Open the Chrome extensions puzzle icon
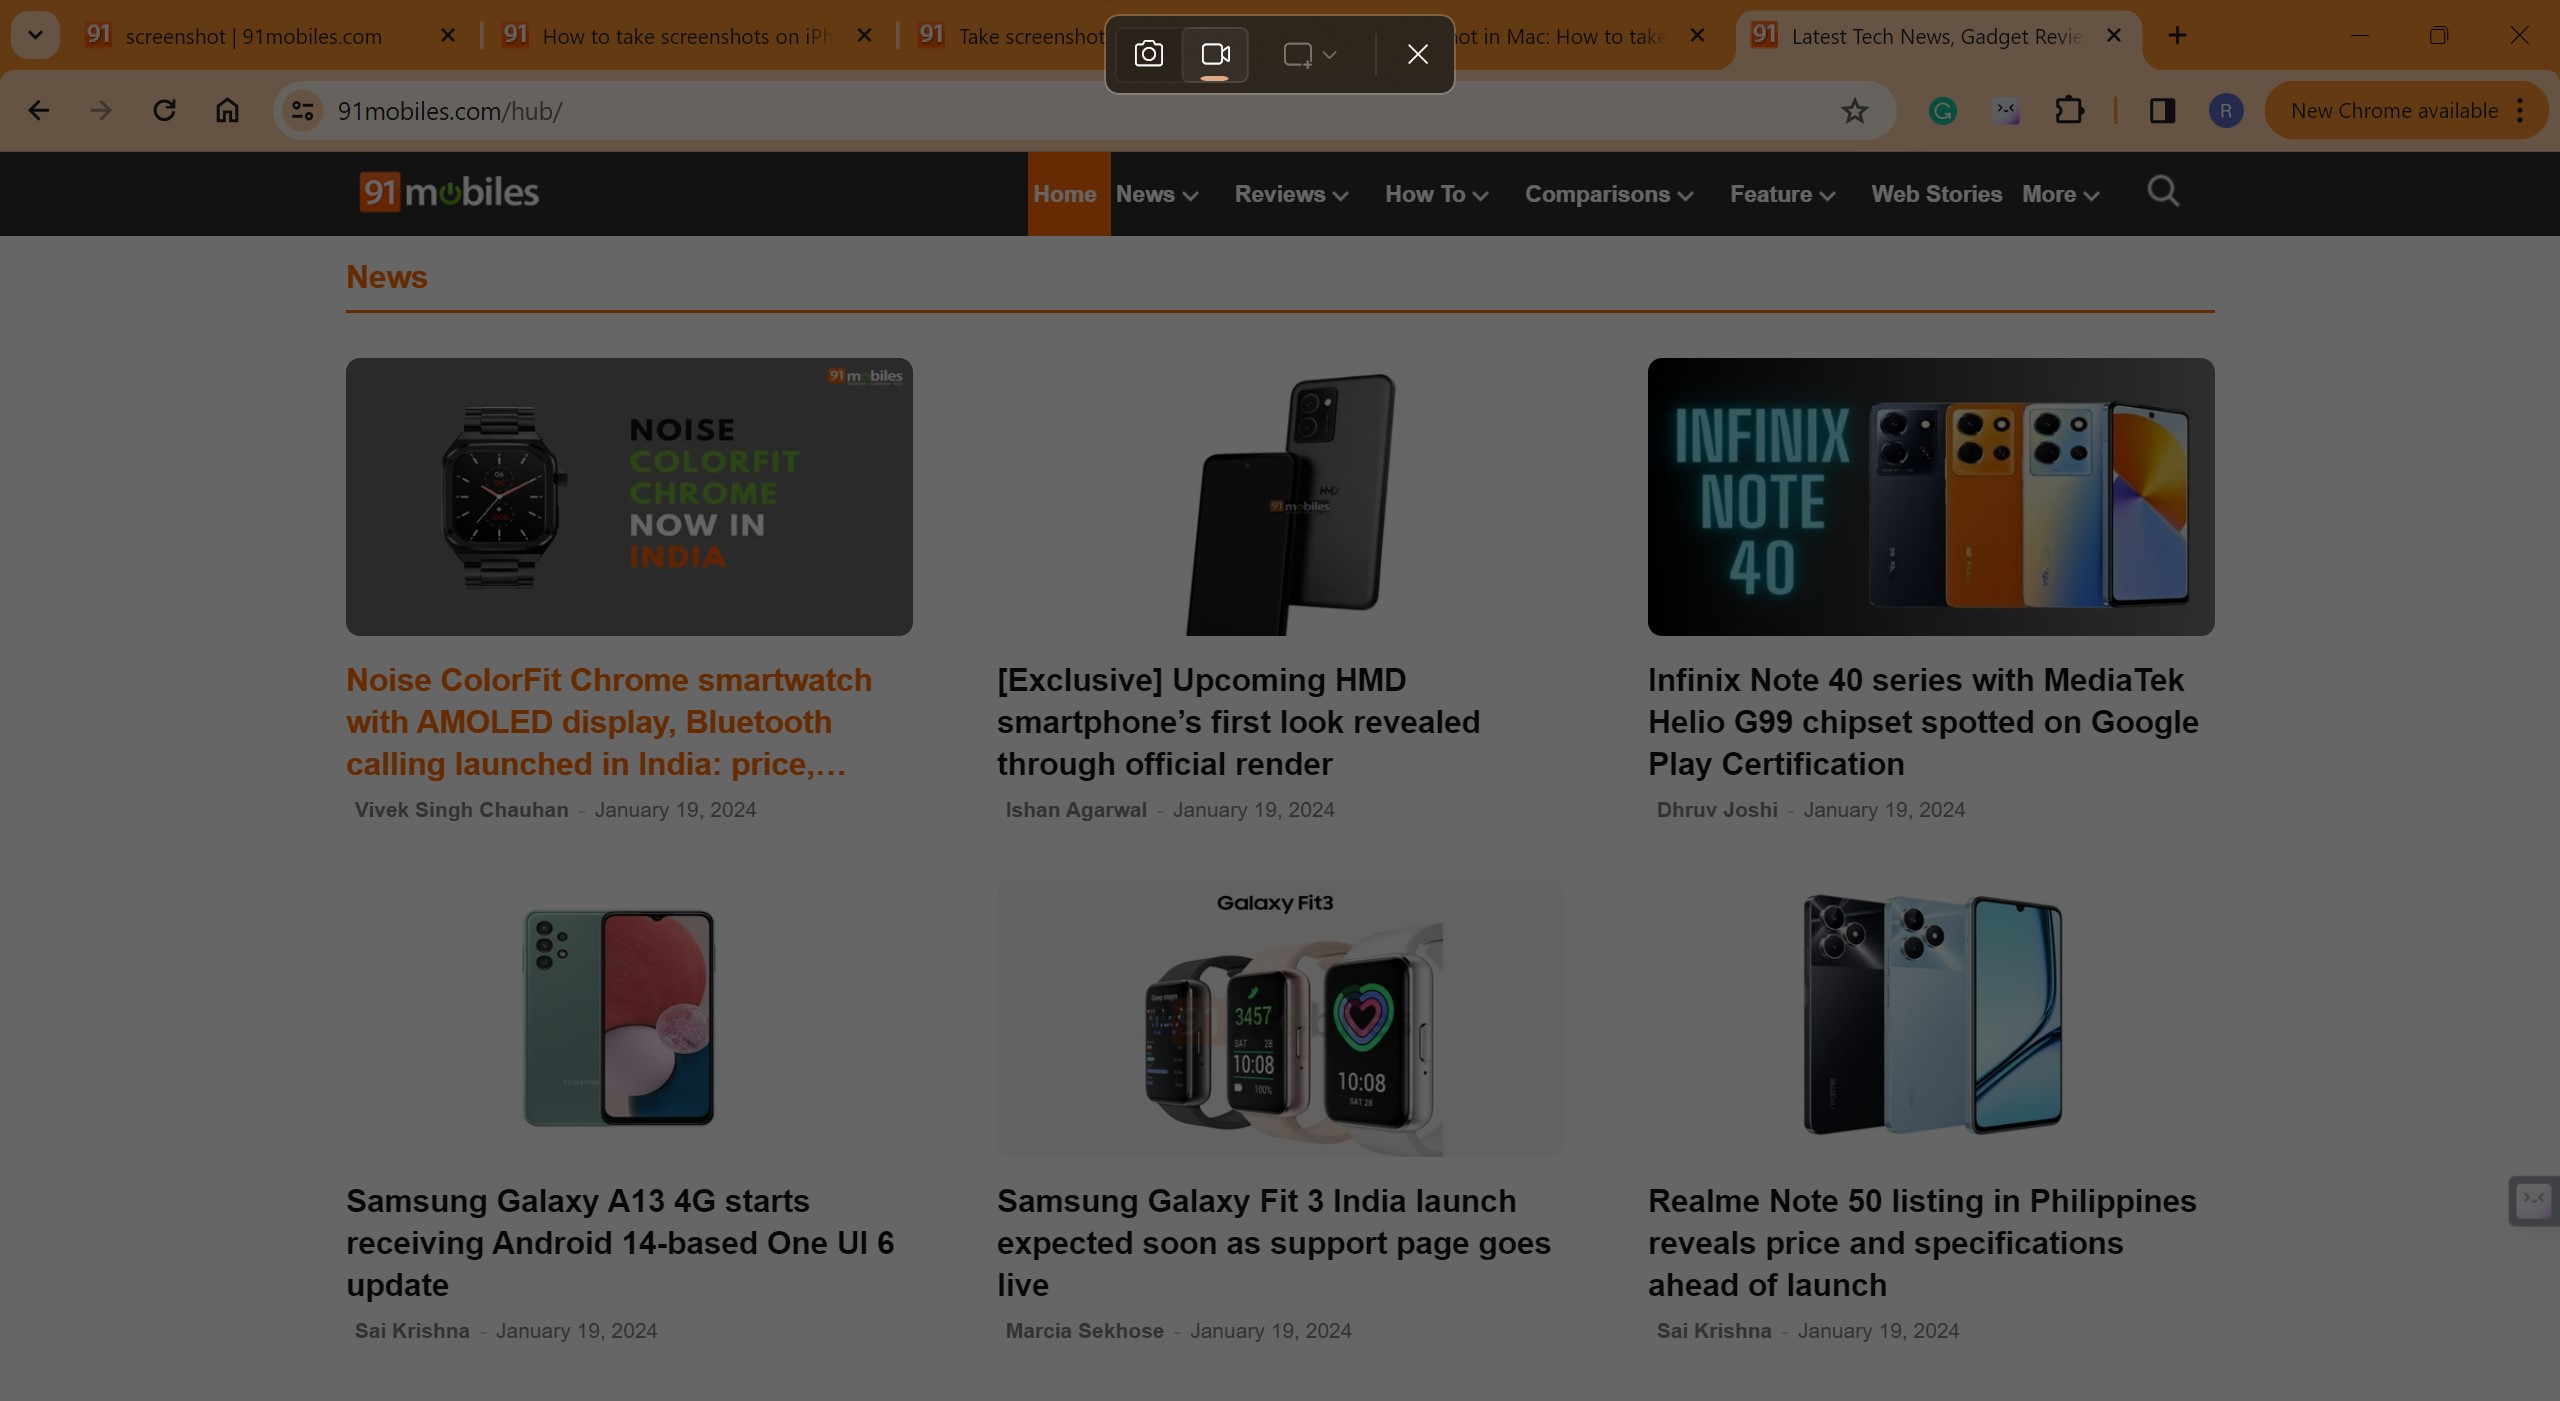The height and width of the screenshot is (1401, 2560). coord(2069,111)
